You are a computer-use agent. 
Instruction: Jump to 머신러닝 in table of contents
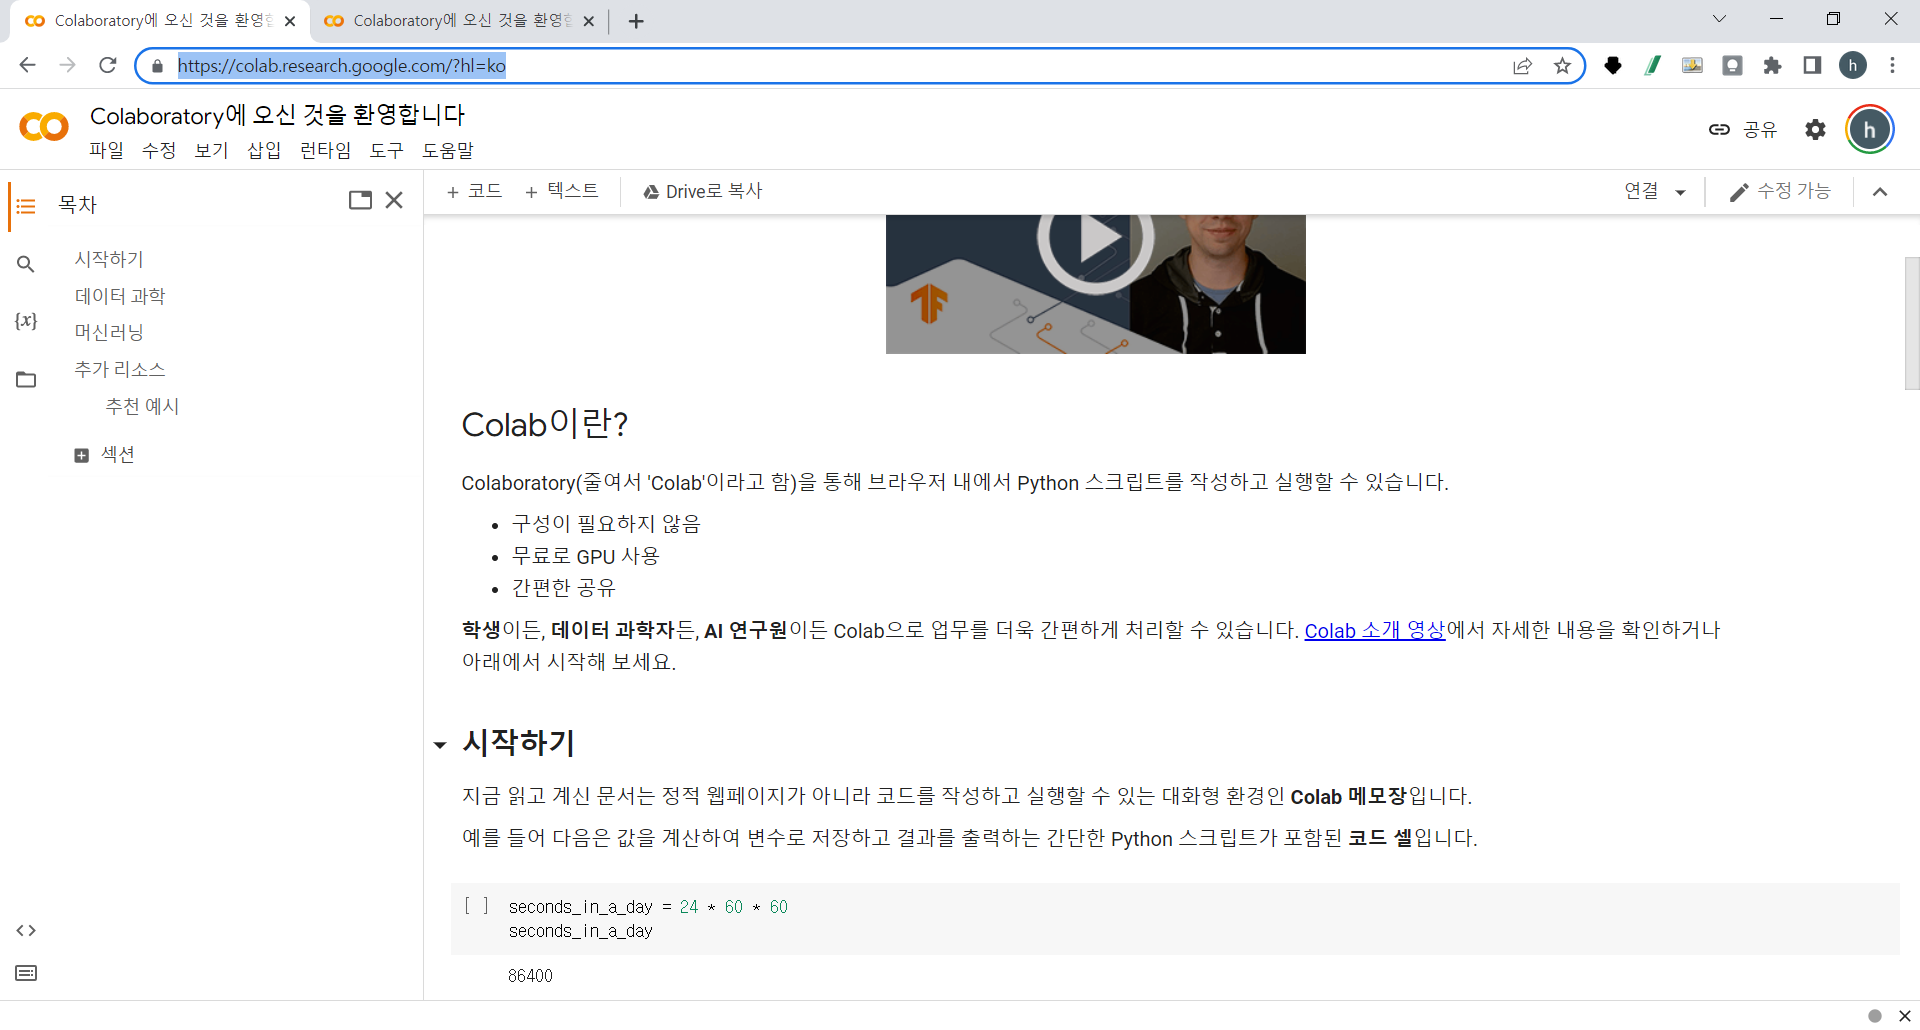[x=109, y=332]
